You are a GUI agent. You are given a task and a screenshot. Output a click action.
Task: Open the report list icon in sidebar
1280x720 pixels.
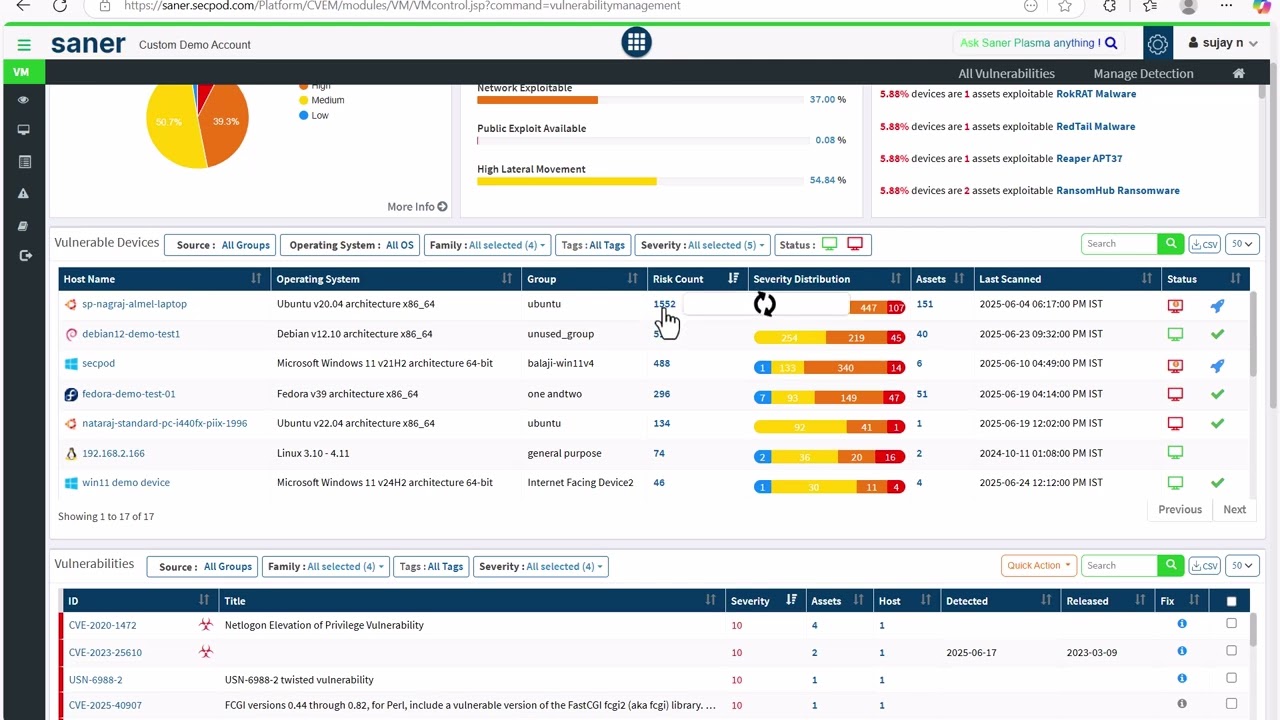pyautogui.click(x=24, y=162)
